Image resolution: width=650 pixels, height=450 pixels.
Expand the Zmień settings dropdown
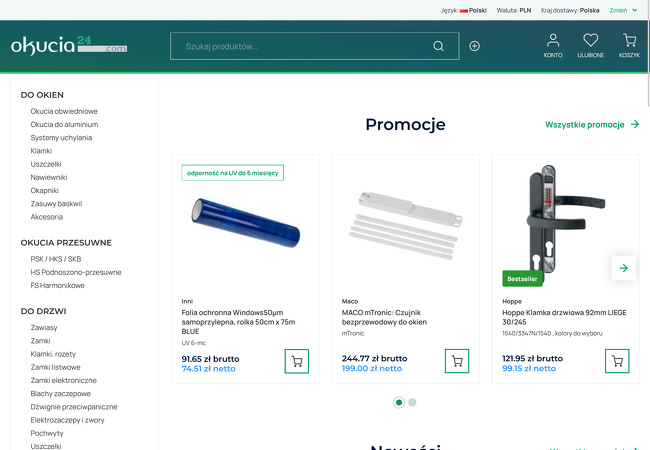pyautogui.click(x=623, y=10)
